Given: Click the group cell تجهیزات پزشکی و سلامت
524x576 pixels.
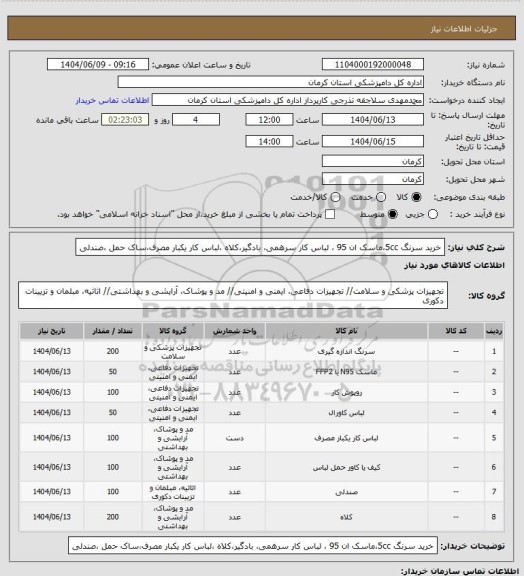Looking at the screenshot, I should coord(173,352).
